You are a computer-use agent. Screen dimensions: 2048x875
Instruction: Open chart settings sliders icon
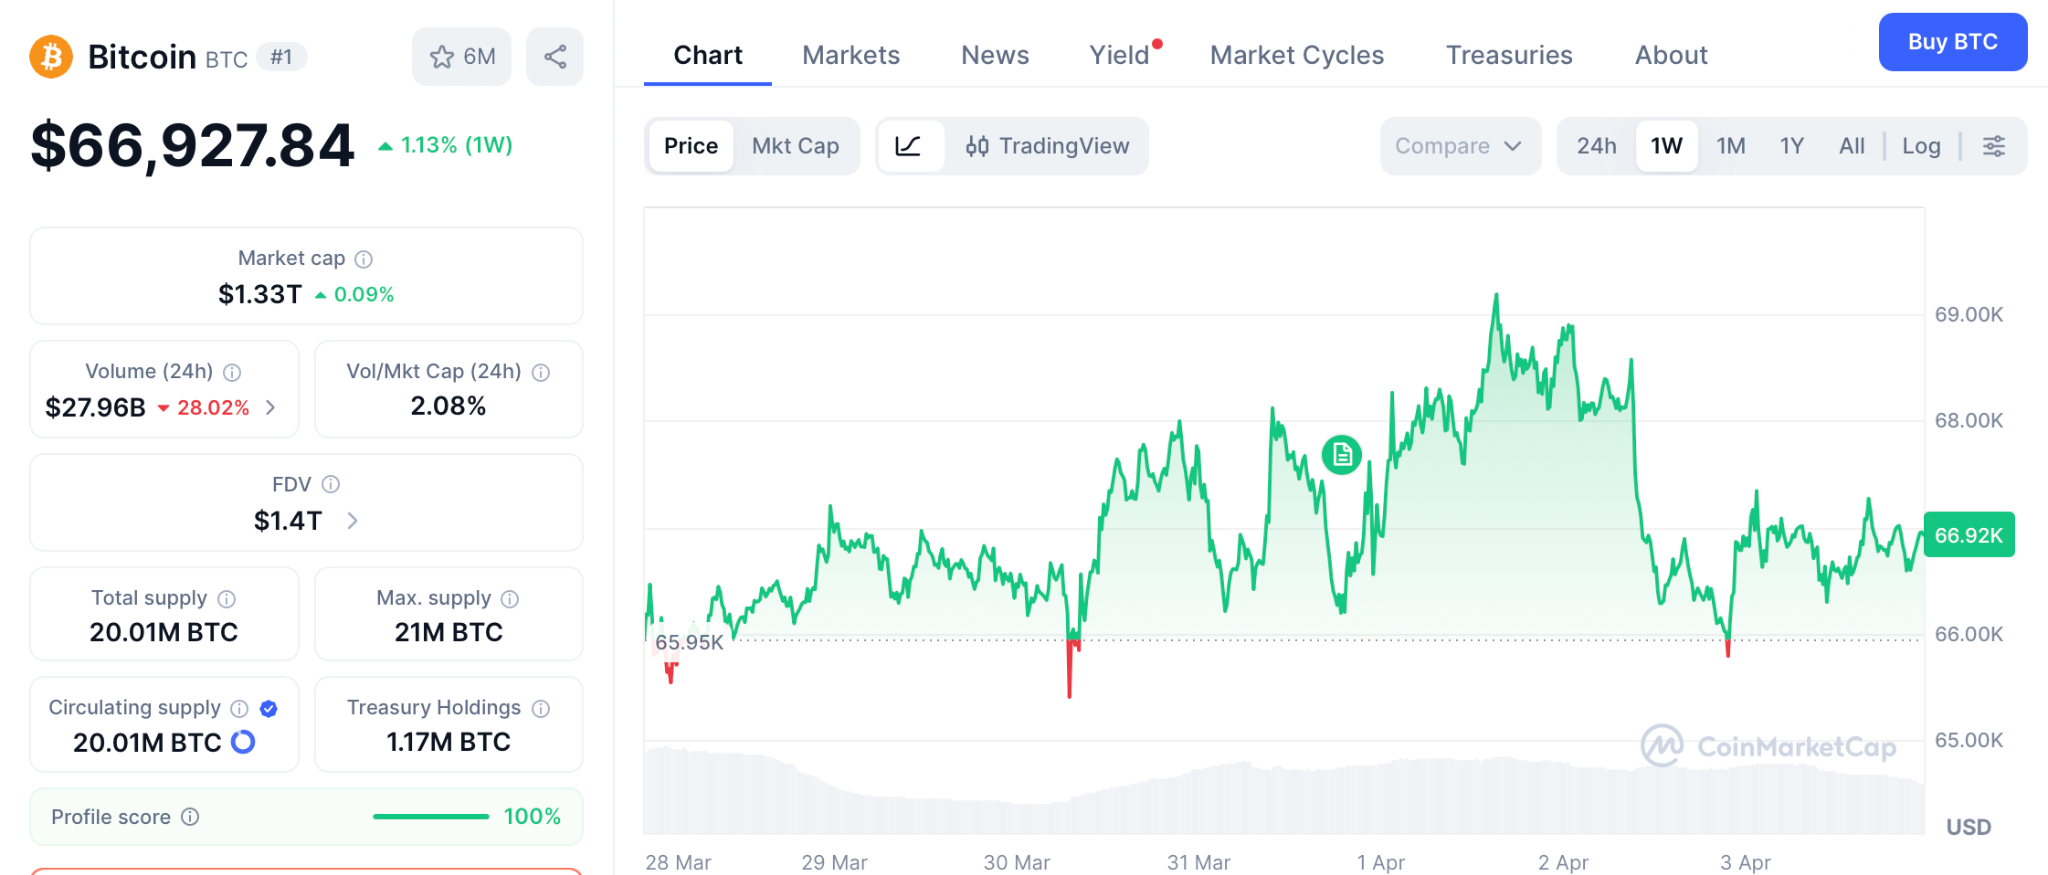(x=1993, y=146)
